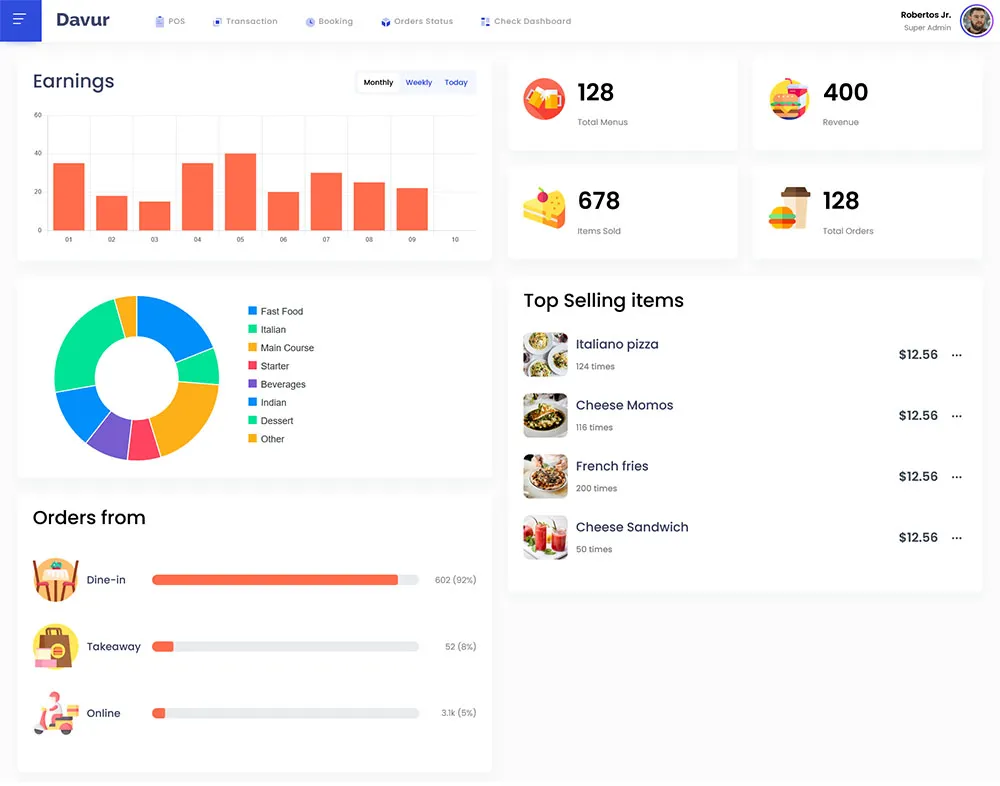Click the Total Orders coffee cup icon
The image size is (1000, 786).
pyautogui.click(x=790, y=208)
